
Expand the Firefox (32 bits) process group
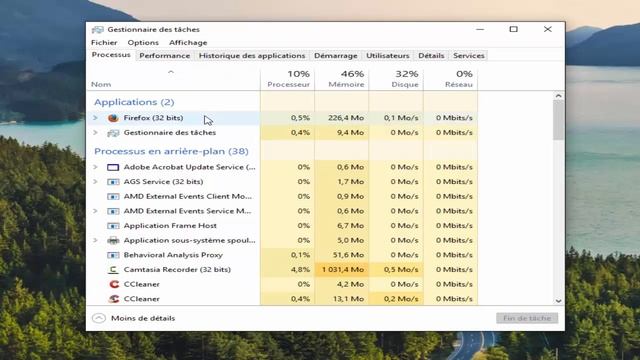click(x=95, y=118)
